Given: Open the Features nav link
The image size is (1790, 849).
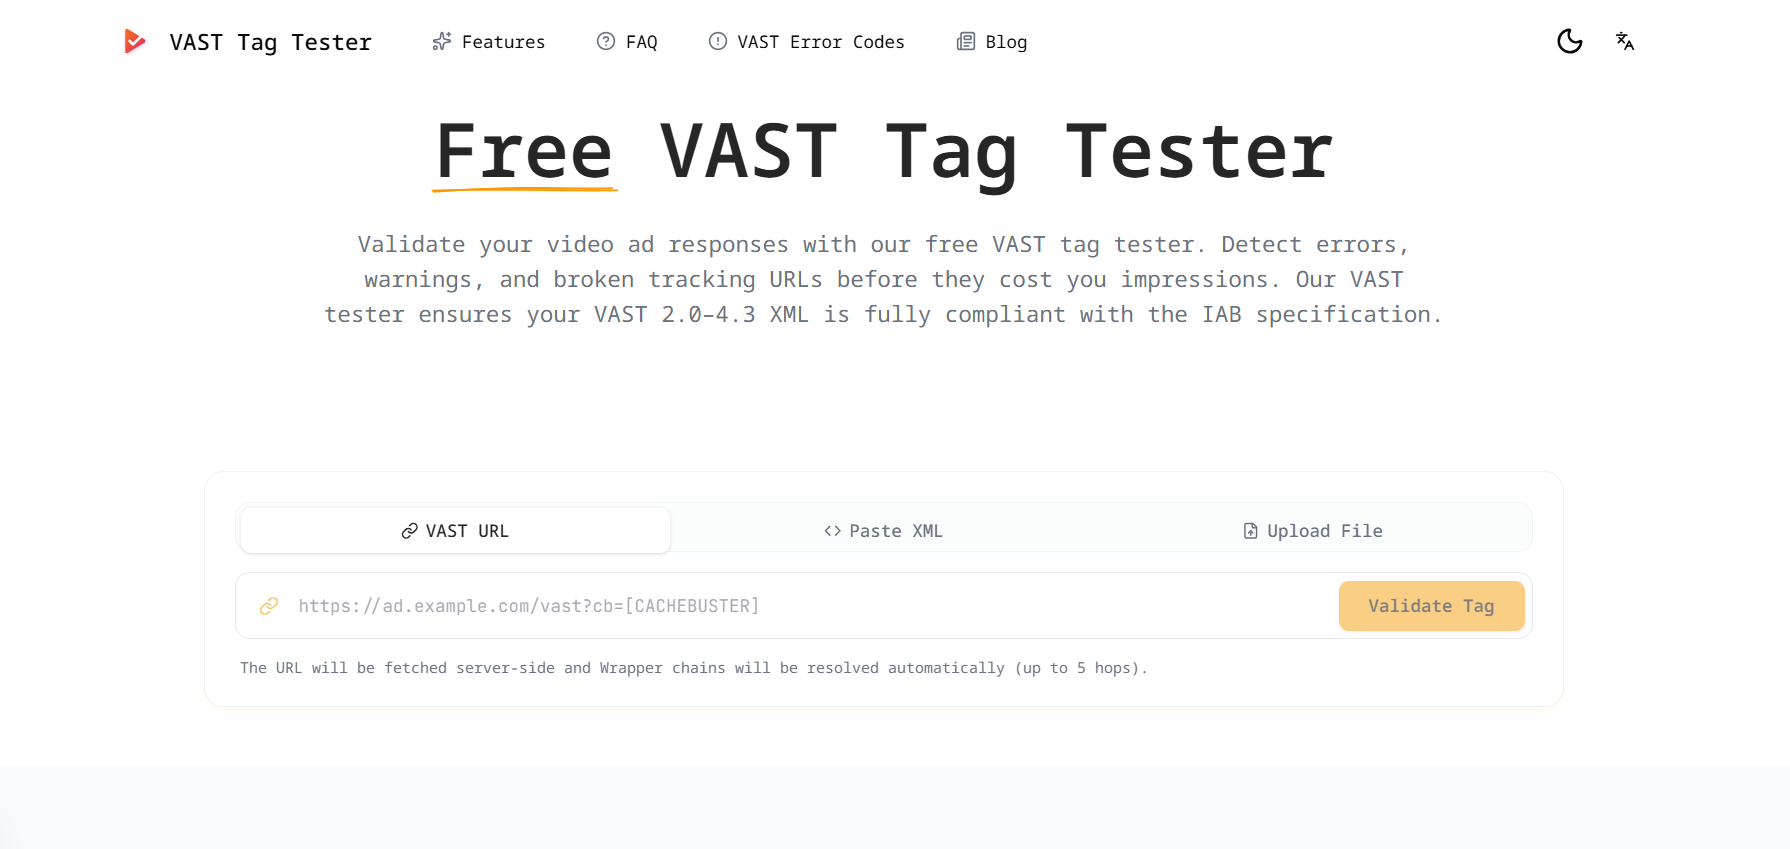Looking at the screenshot, I should pos(489,42).
